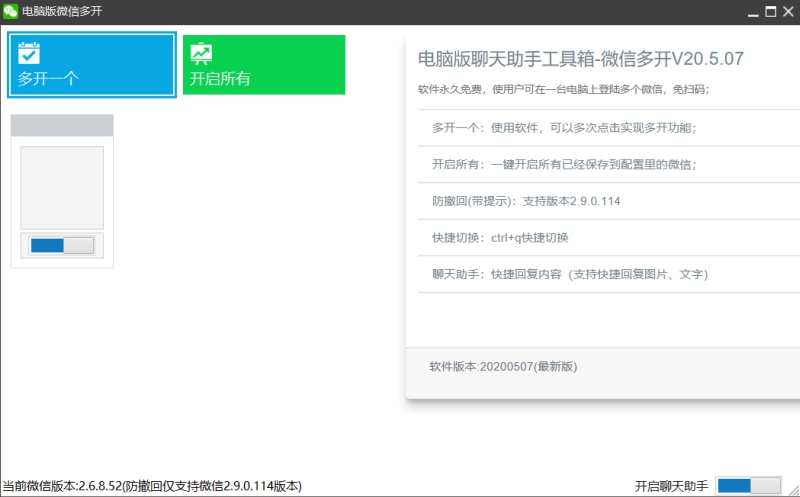Click the calendar-check icon on 多开一个 tile

(30, 53)
